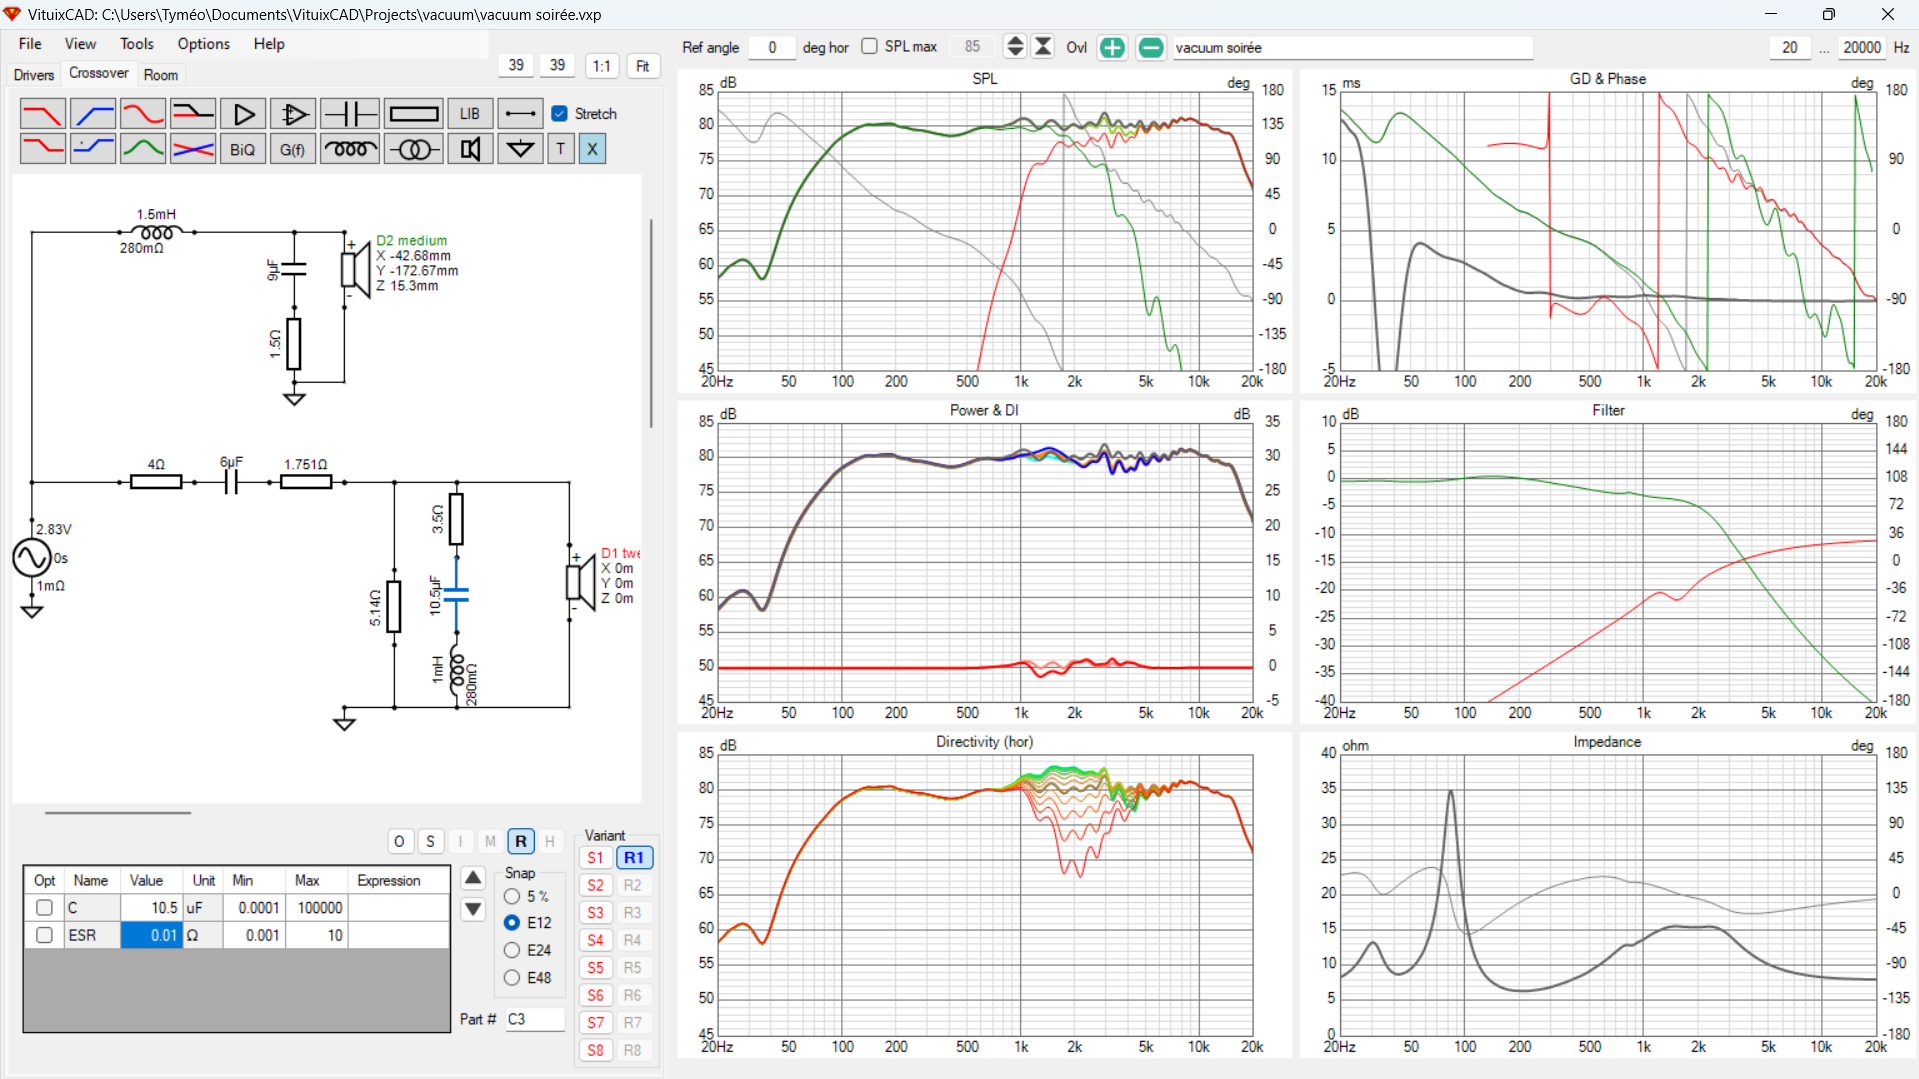Toggle the S mode button
The height and width of the screenshot is (1079, 1919).
[x=430, y=842]
